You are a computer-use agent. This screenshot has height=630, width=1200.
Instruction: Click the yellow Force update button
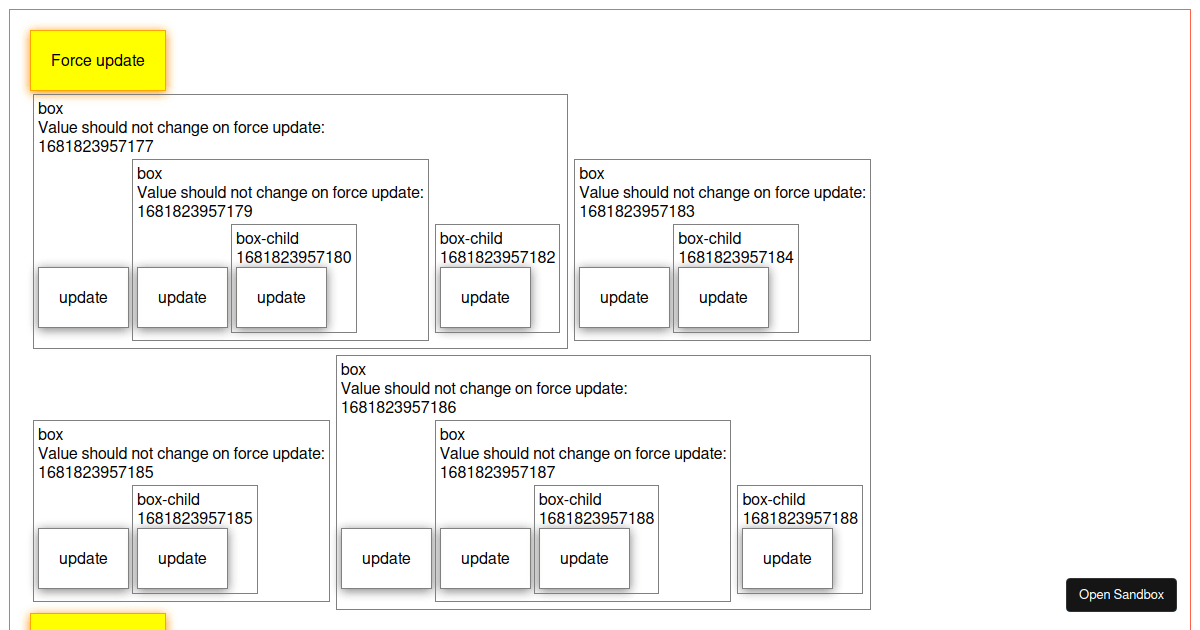coord(97,60)
